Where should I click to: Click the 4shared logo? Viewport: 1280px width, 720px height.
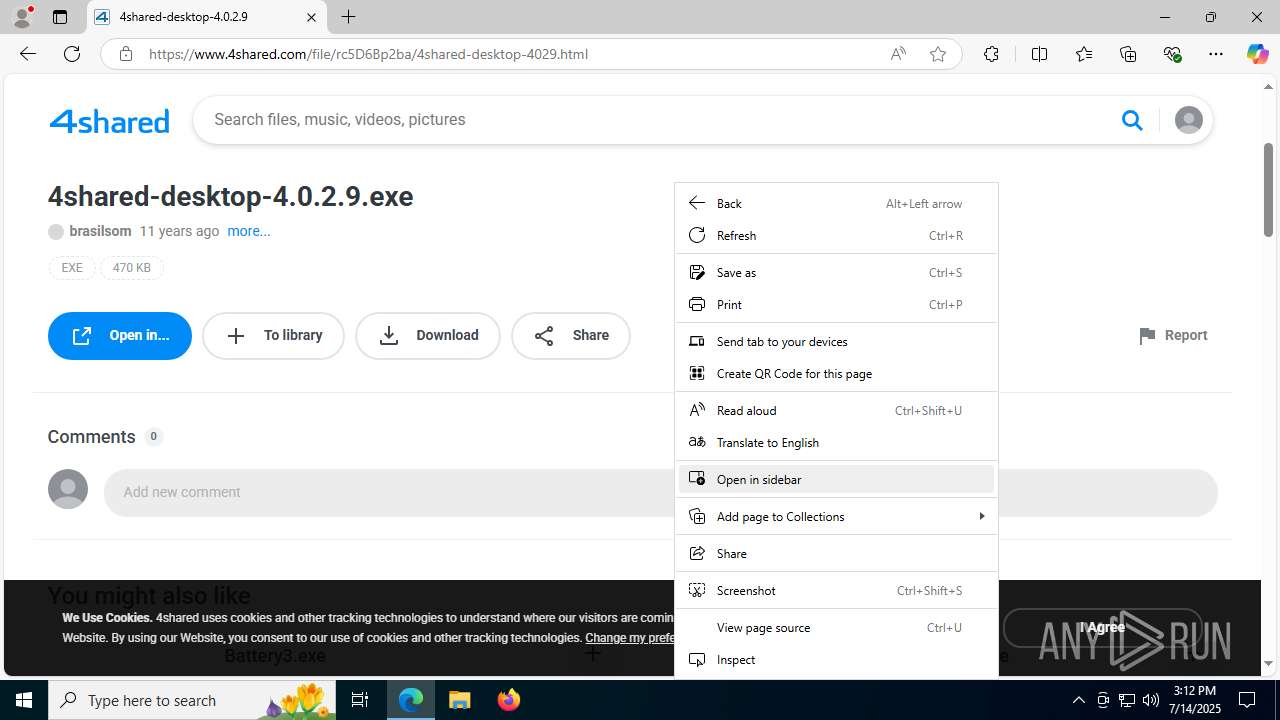[x=109, y=121]
